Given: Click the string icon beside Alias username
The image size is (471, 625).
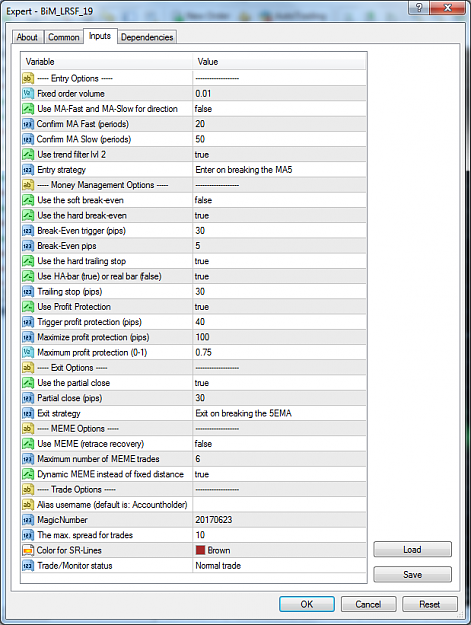Looking at the screenshot, I should pyautogui.click(x=28, y=505).
